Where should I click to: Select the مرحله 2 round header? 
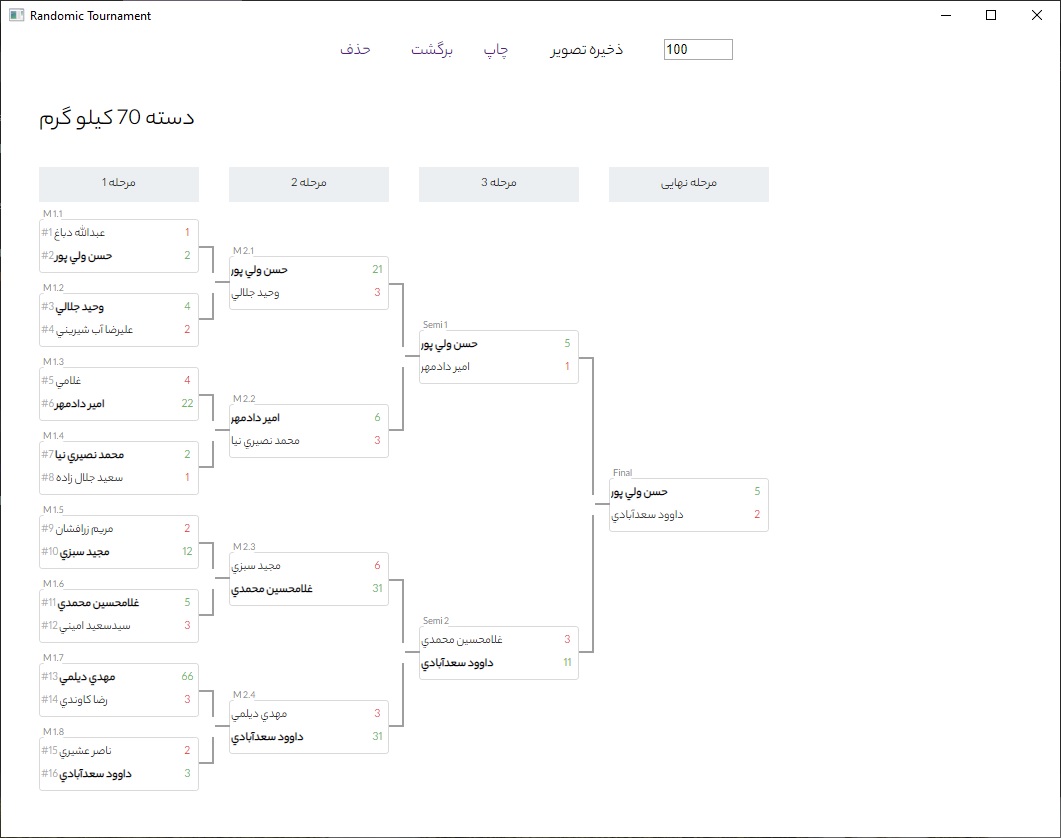(309, 184)
